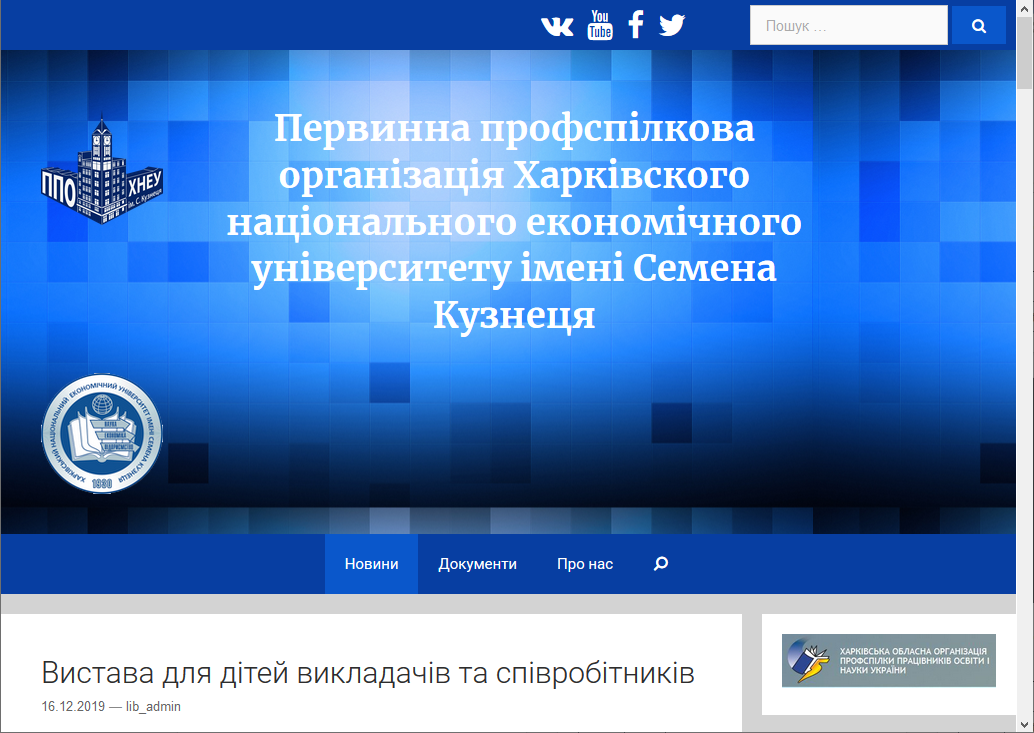Image resolution: width=1034 pixels, height=733 pixels.
Task: Open the VK social network icon
Action: pyautogui.click(x=557, y=25)
